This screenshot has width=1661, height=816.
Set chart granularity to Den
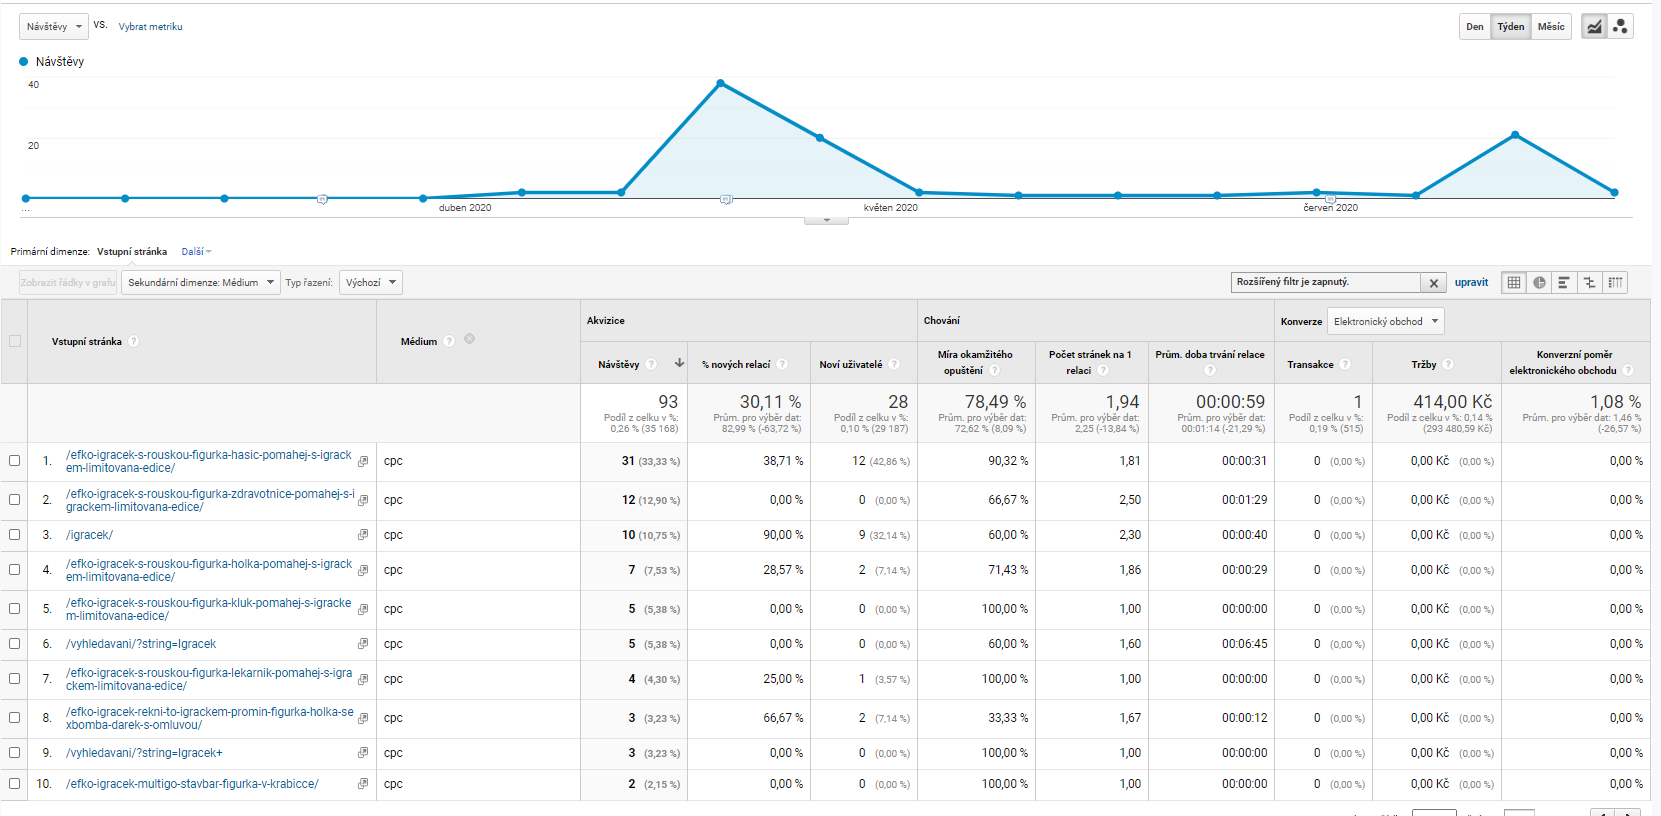pyautogui.click(x=1475, y=27)
